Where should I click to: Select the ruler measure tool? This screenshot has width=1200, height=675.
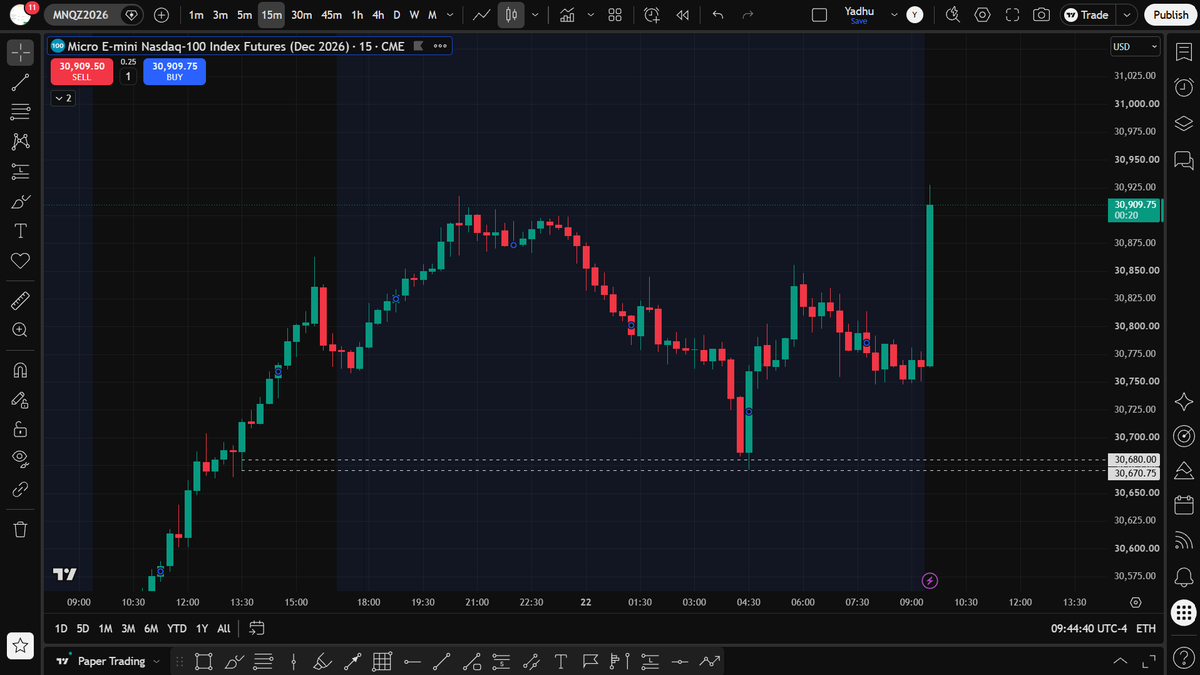(20, 299)
